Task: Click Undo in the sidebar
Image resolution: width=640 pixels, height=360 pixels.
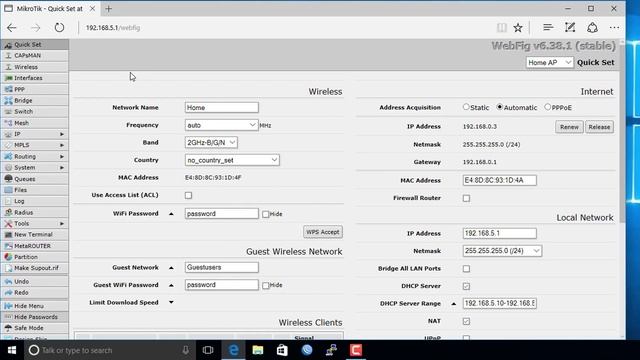Action: tap(34, 282)
